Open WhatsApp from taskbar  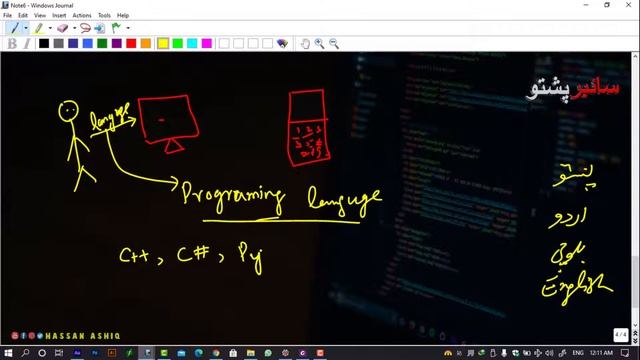(268, 353)
